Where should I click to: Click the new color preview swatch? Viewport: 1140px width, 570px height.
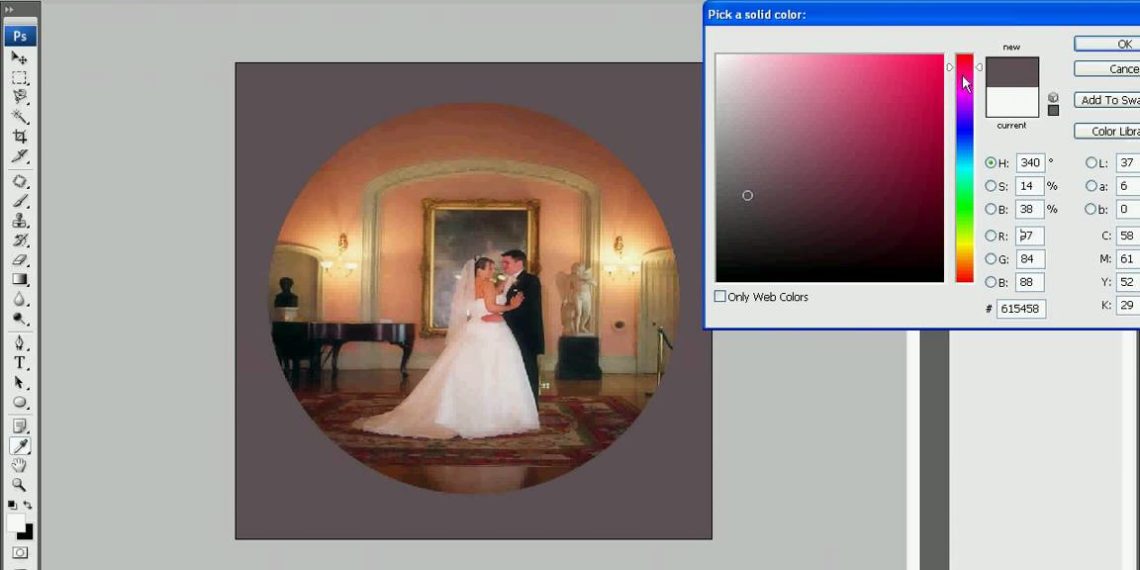tap(1012, 73)
